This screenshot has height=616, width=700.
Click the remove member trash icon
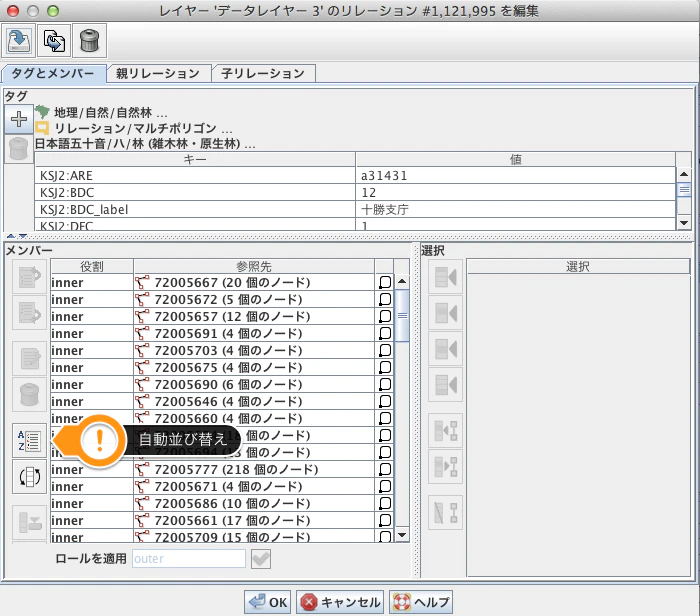[29, 395]
